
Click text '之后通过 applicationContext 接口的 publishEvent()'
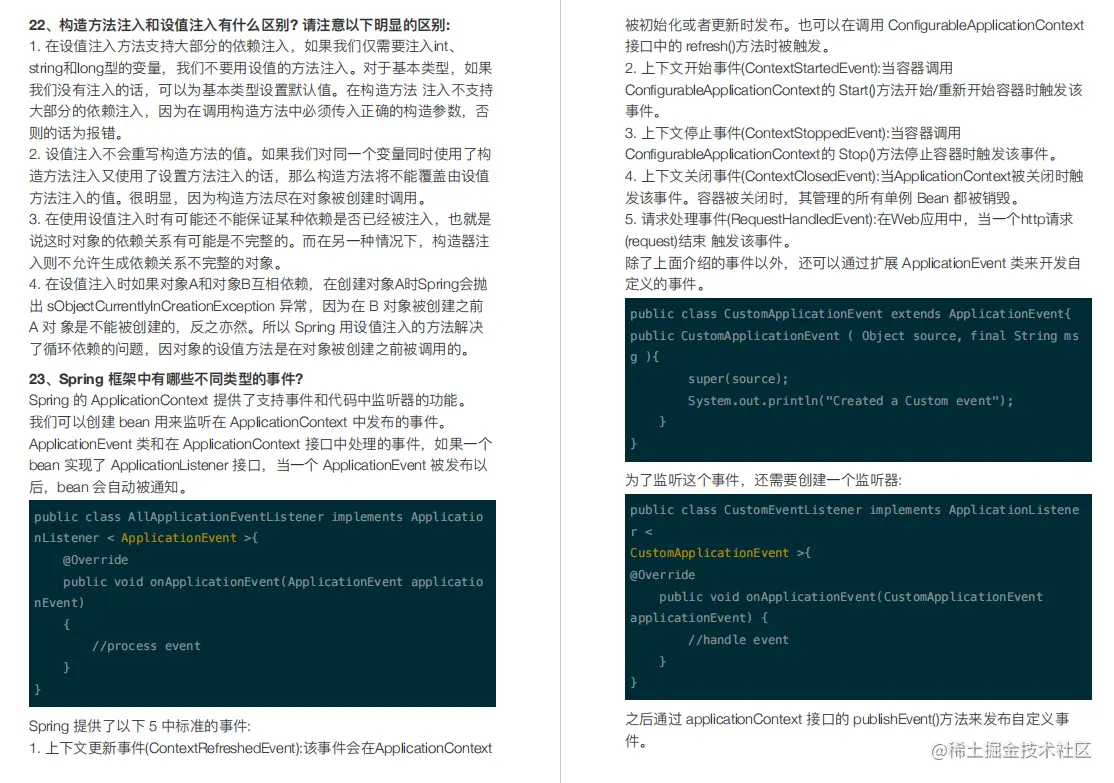pos(782,719)
